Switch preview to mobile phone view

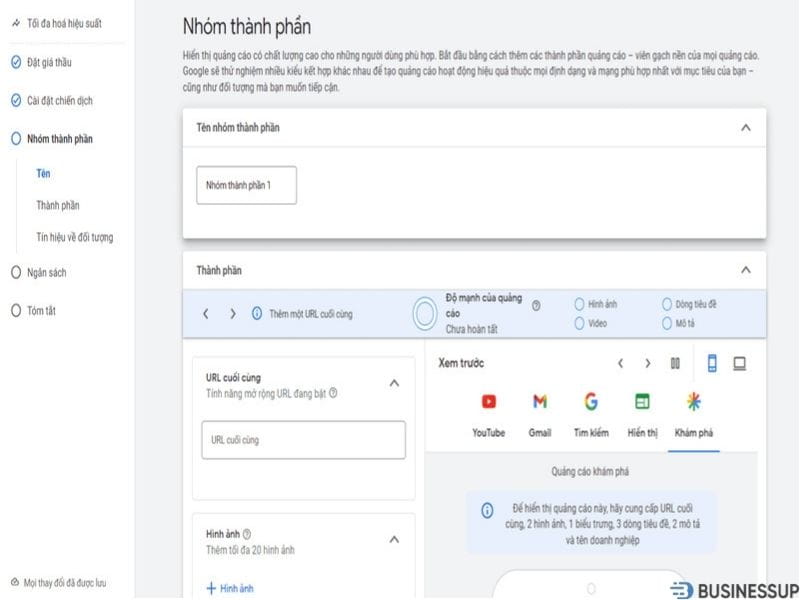pyautogui.click(x=714, y=364)
